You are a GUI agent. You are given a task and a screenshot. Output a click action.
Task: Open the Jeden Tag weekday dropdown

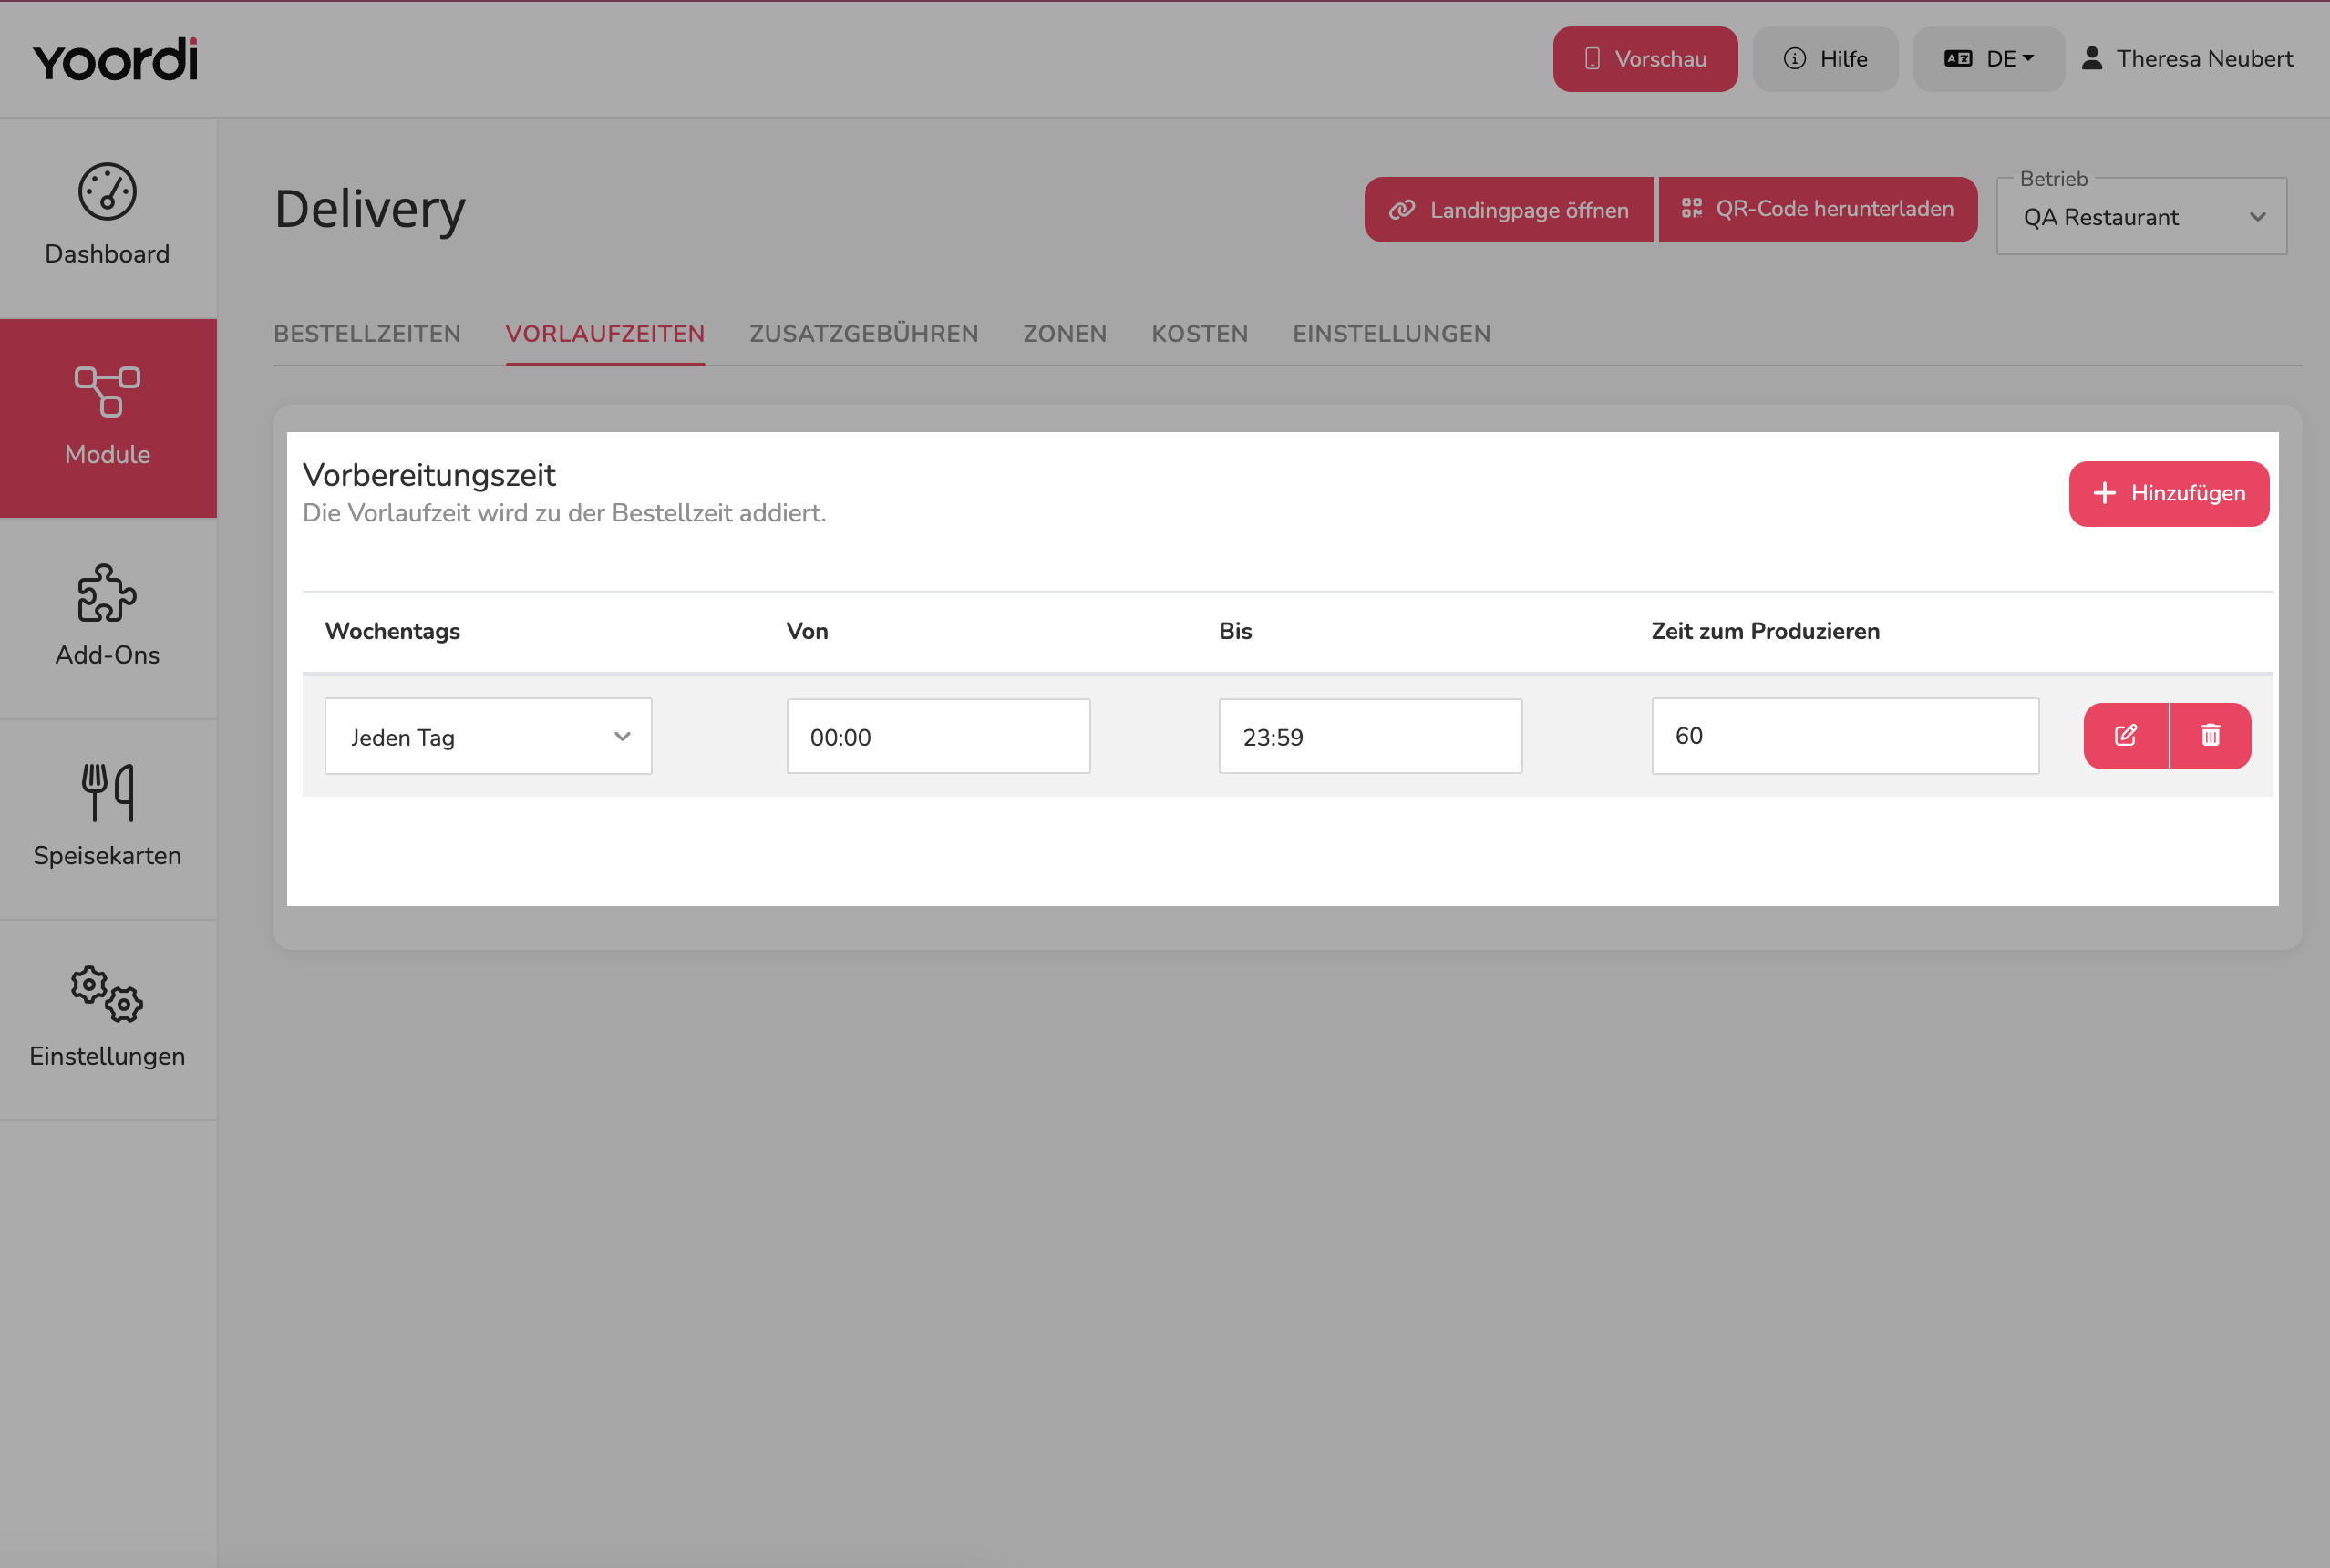488,737
